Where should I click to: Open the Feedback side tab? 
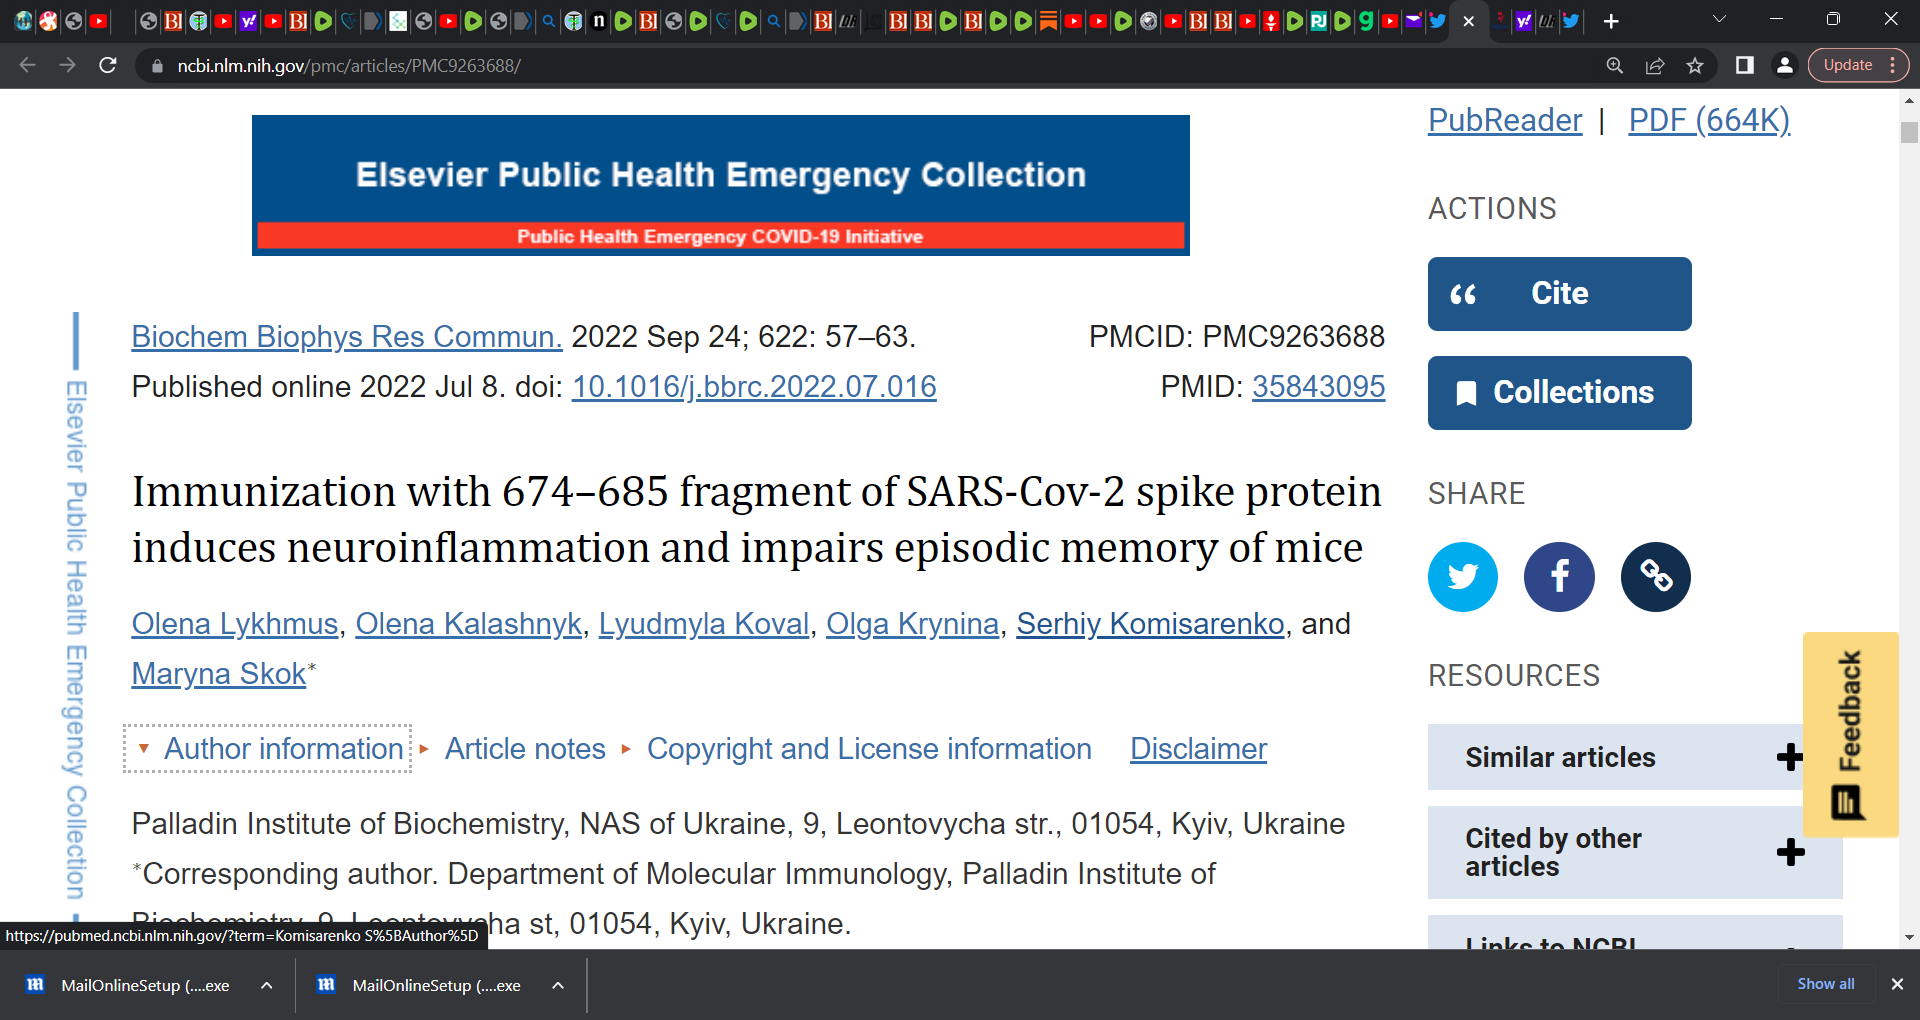[1850, 734]
